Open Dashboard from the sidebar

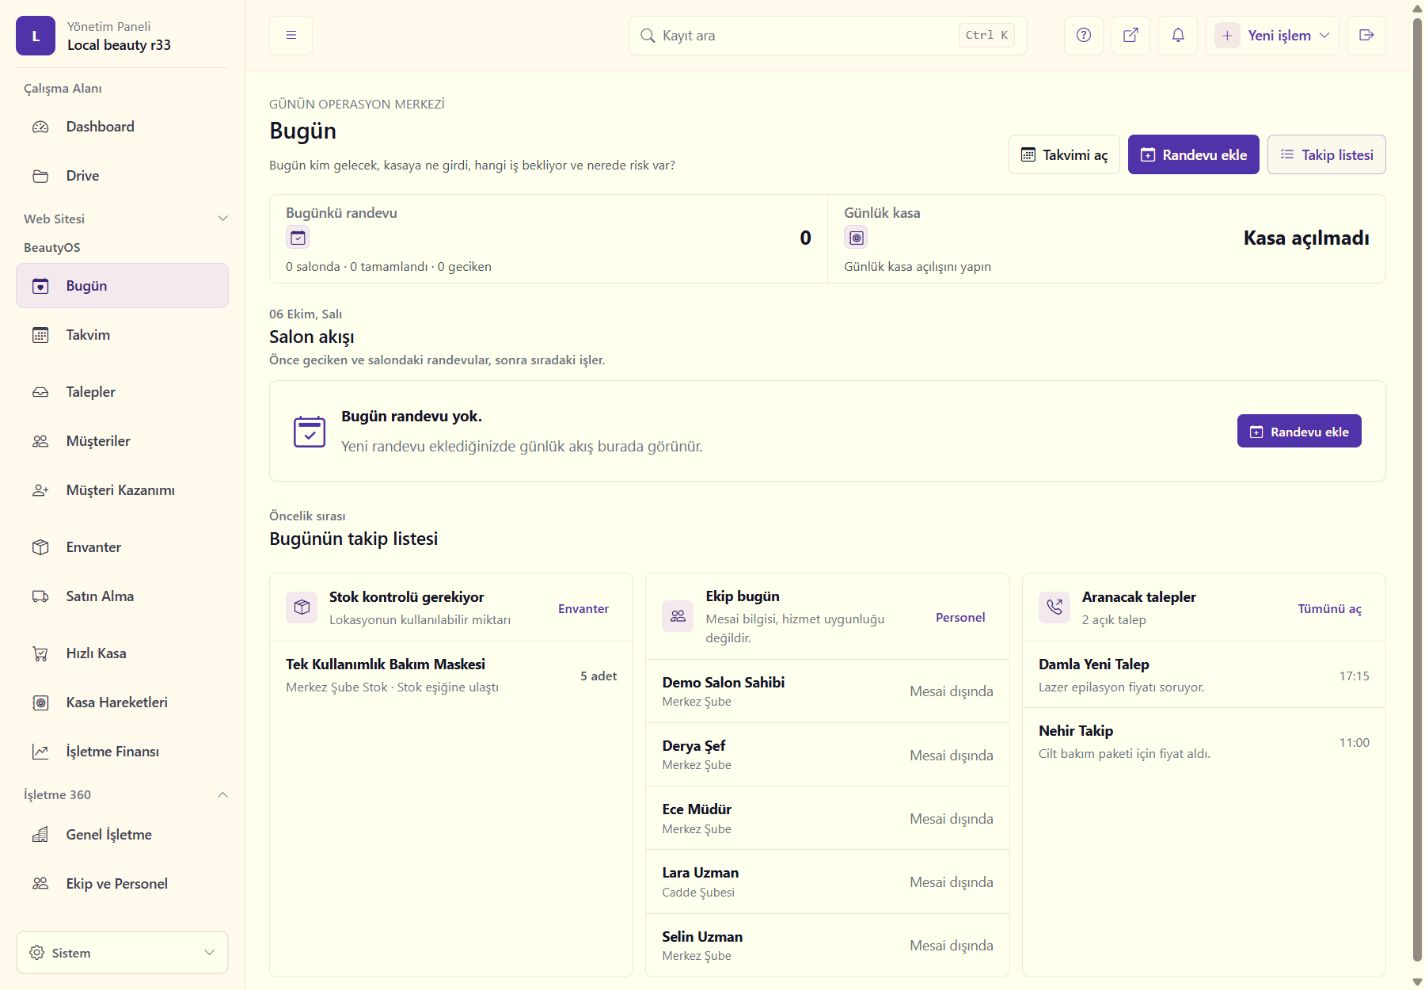[122, 127]
